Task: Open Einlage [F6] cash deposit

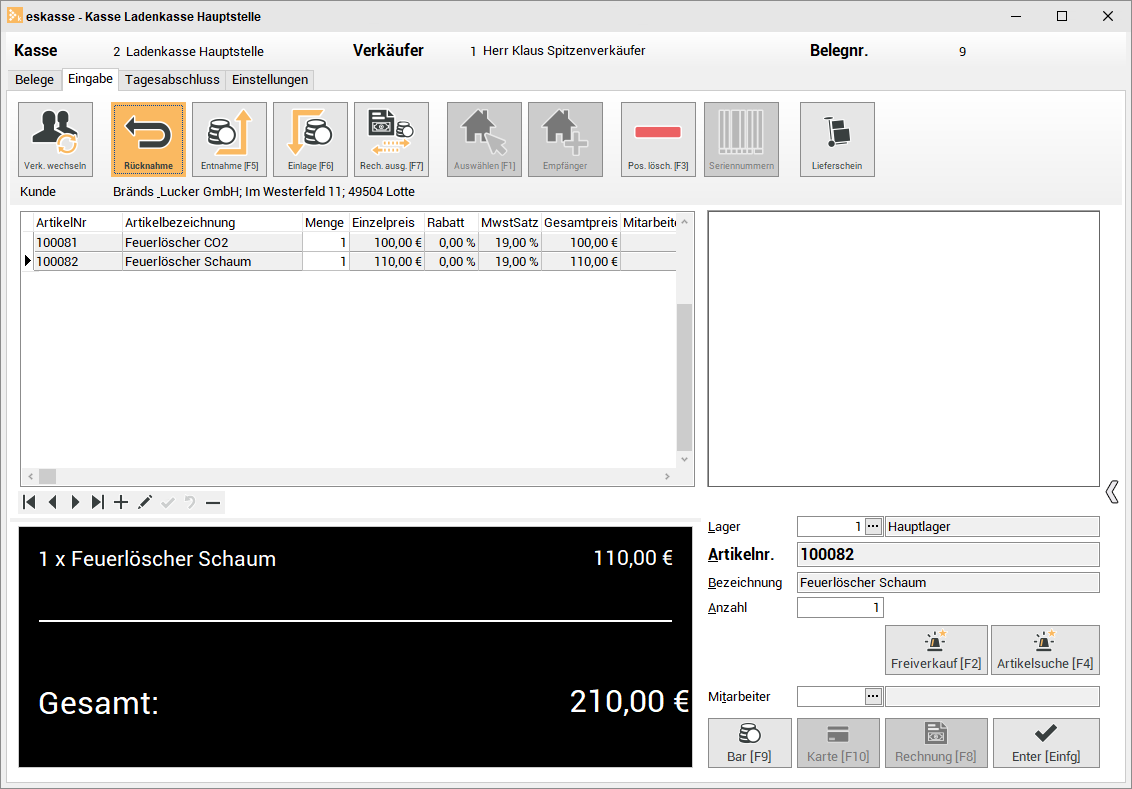Action: pyautogui.click(x=310, y=139)
